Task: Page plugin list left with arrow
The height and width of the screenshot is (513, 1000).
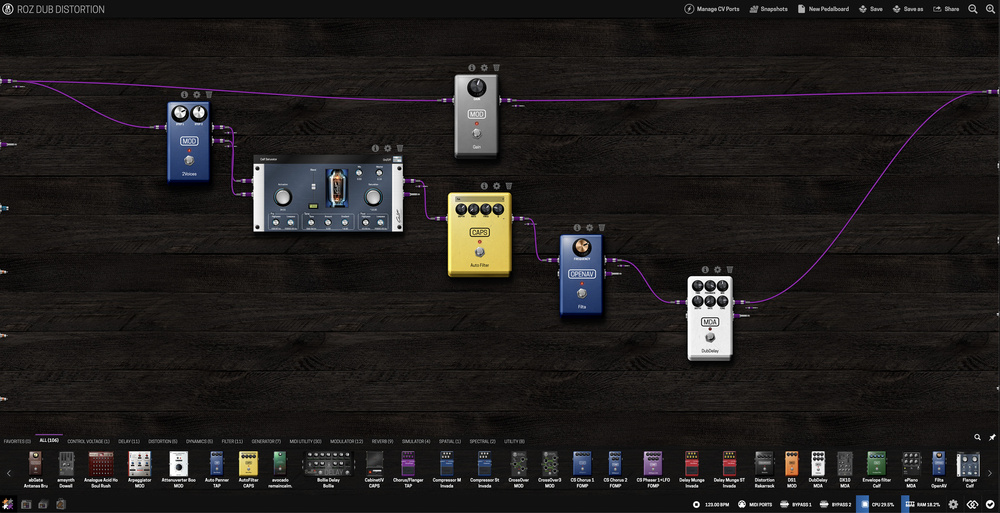Action: pyautogui.click(x=9, y=473)
